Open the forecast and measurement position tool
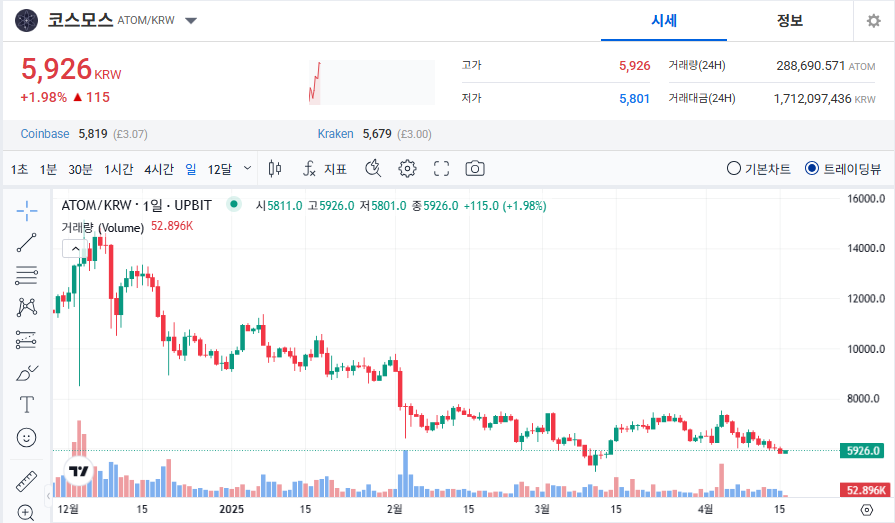This screenshot has width=895, height=523. (26, 340)
